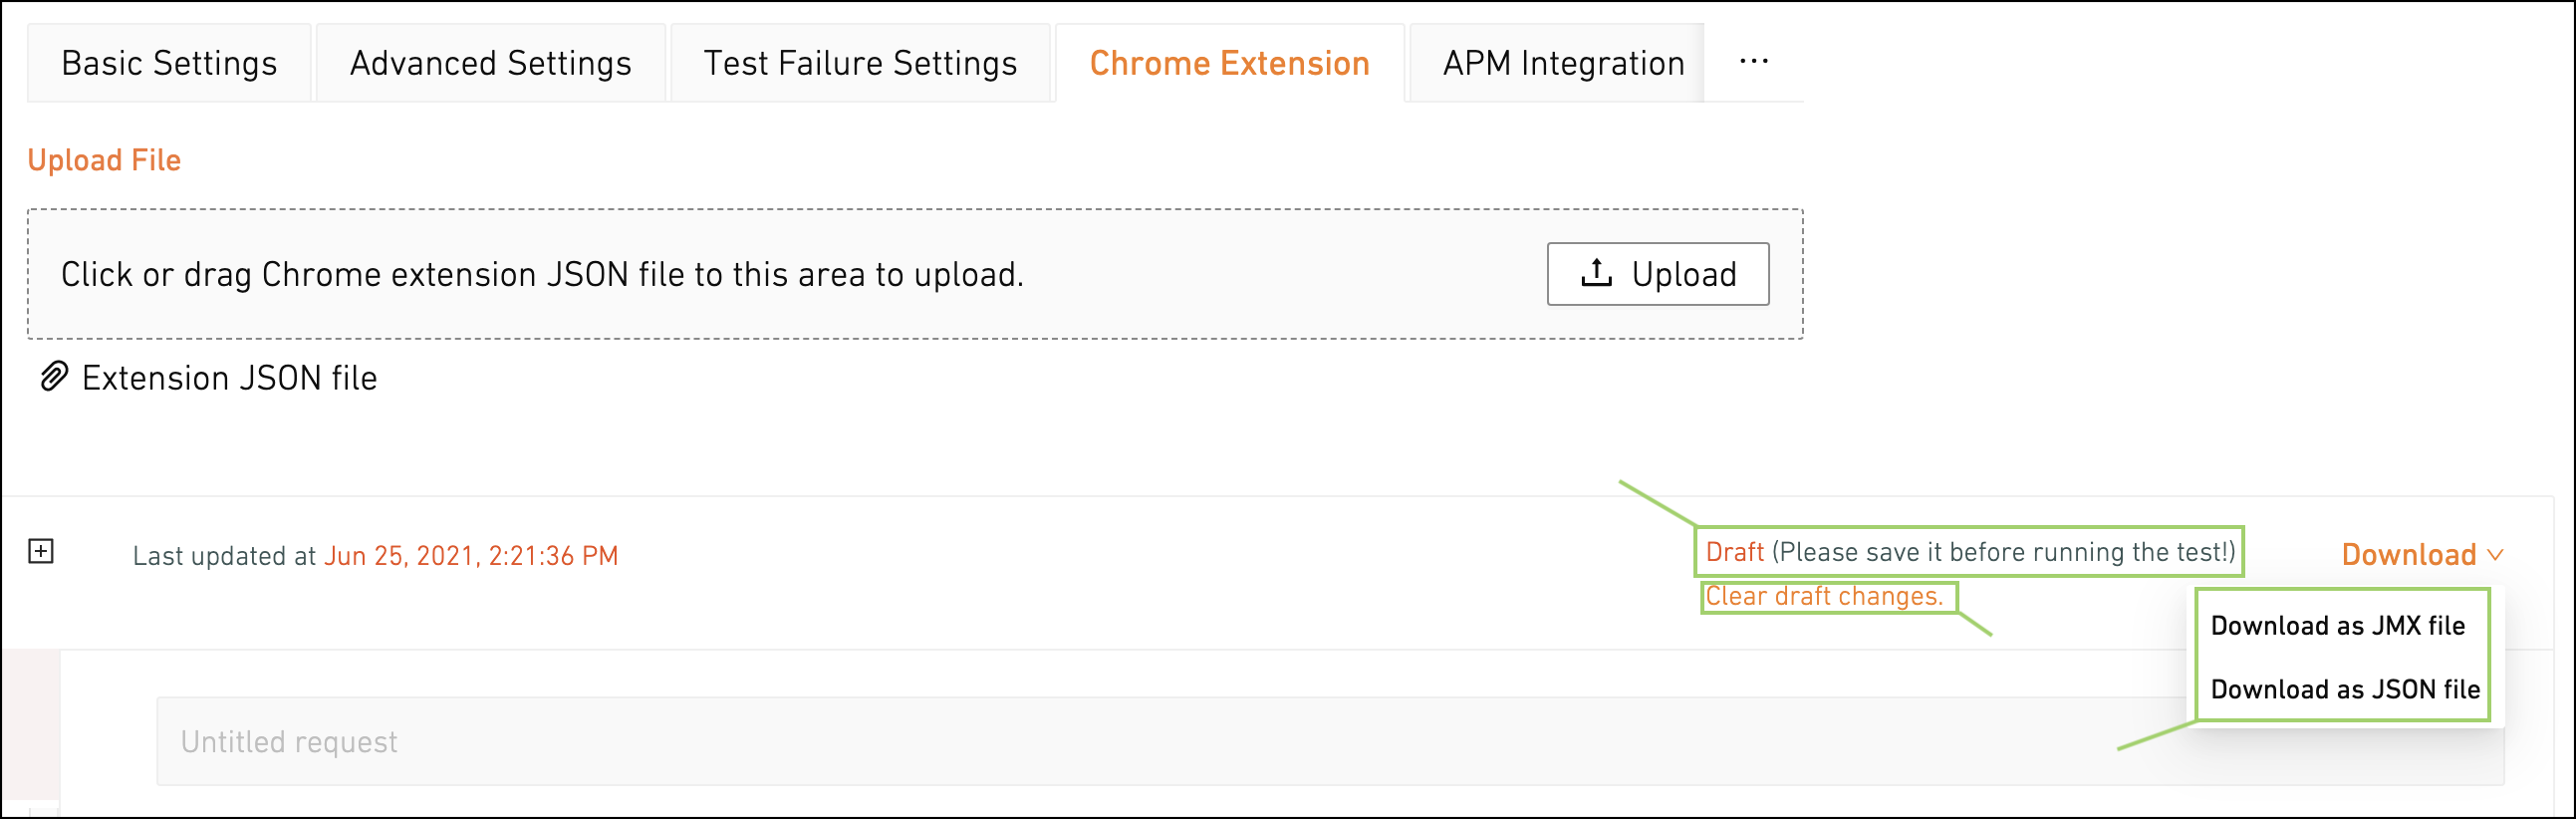The image size is (2576, 819).
Task: Click the Untitled request name field
Action: click(1330, 741)
